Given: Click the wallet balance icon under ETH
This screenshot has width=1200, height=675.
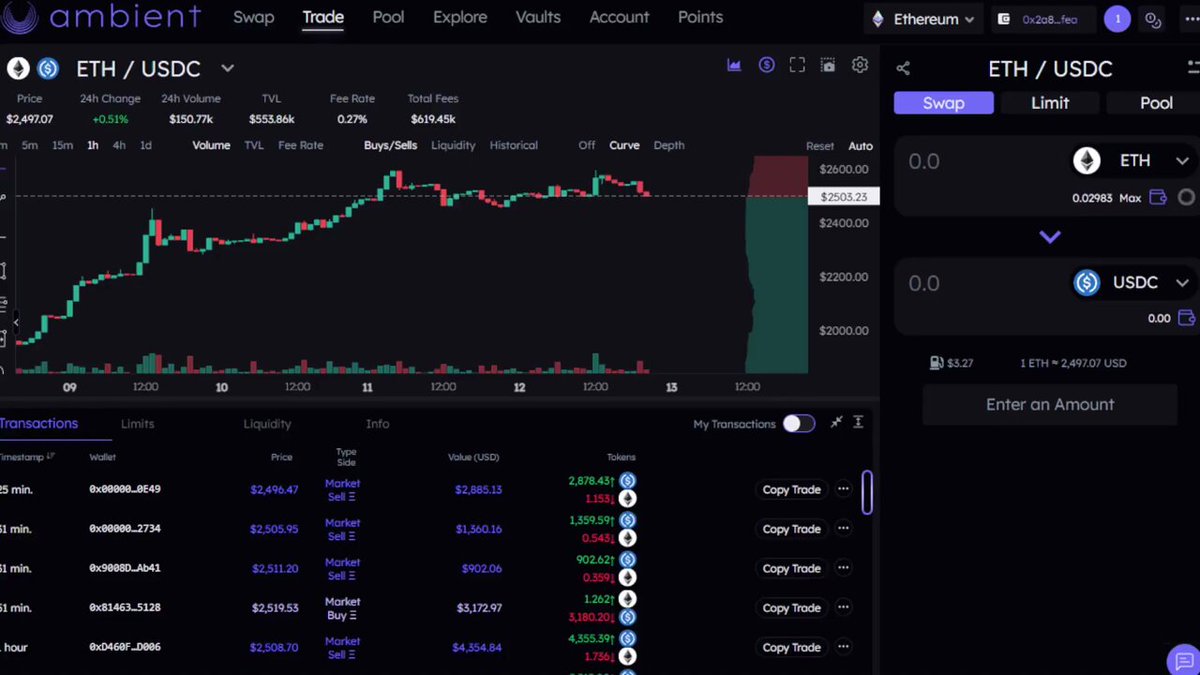Looking at the screenshot, I should [1158, 197].
